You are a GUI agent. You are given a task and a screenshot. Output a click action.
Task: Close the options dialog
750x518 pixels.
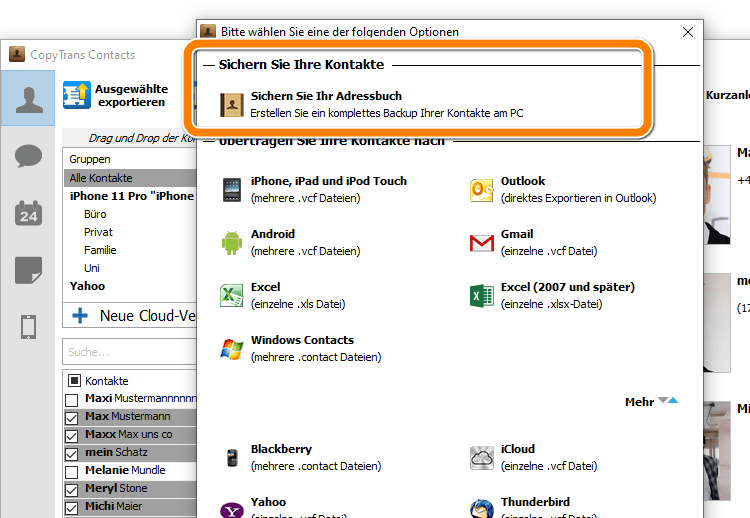tap(688, 32)
